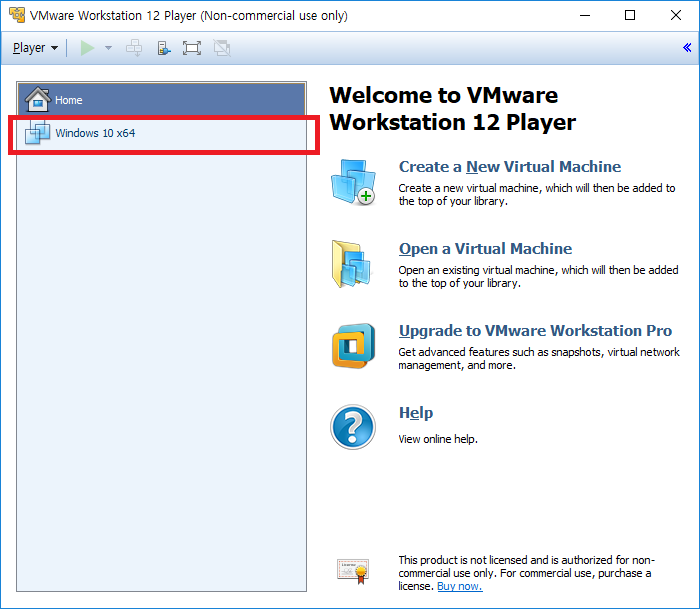Screen dimensions: 700x609
Task: Enter full screen mode icon
Action: pos(192,48)
